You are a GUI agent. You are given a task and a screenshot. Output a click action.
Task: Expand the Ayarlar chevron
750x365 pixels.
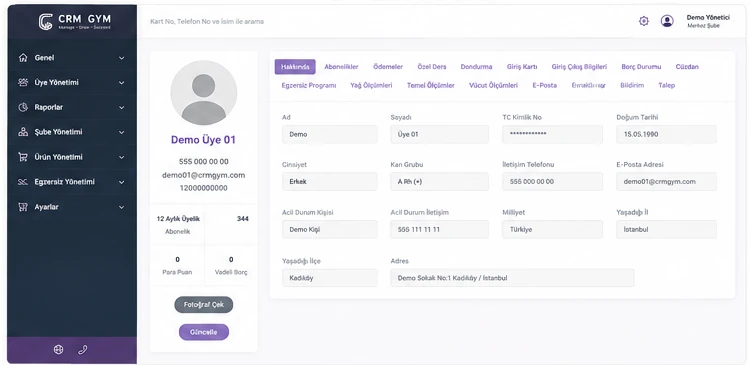pos(121,207)
